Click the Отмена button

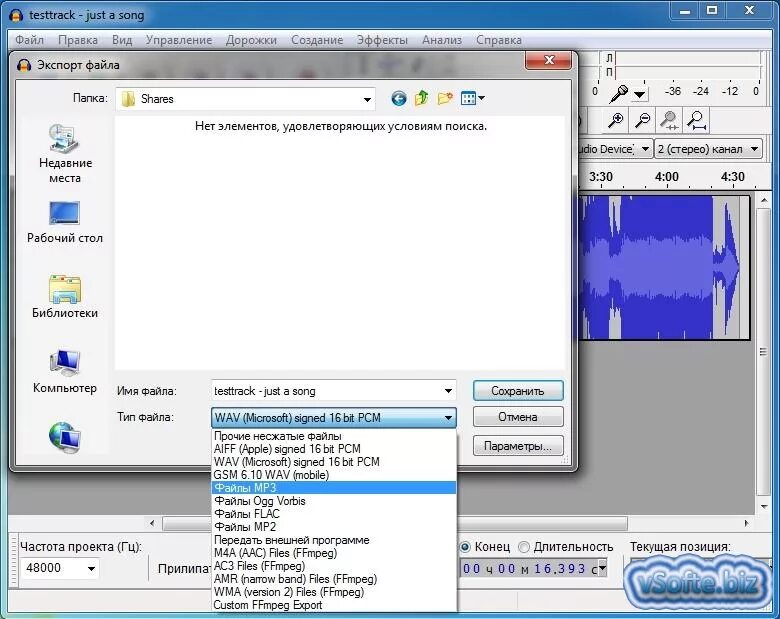tap(518, 417)
